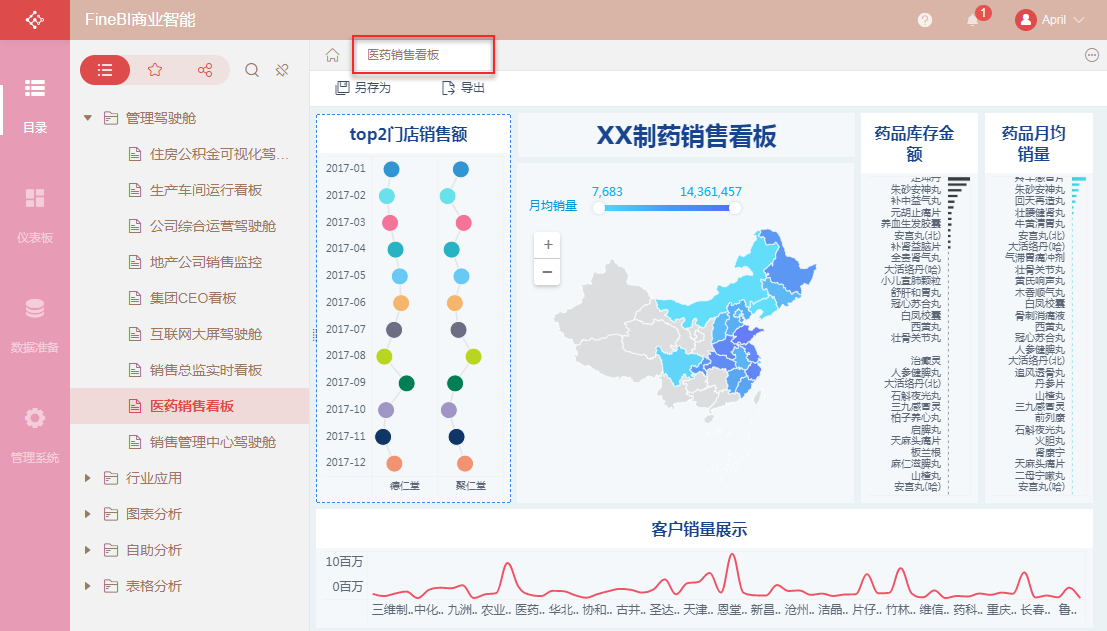Click the 导出 export button
1107x631 pixels.
pyautogui.click(x=463, y=88)
